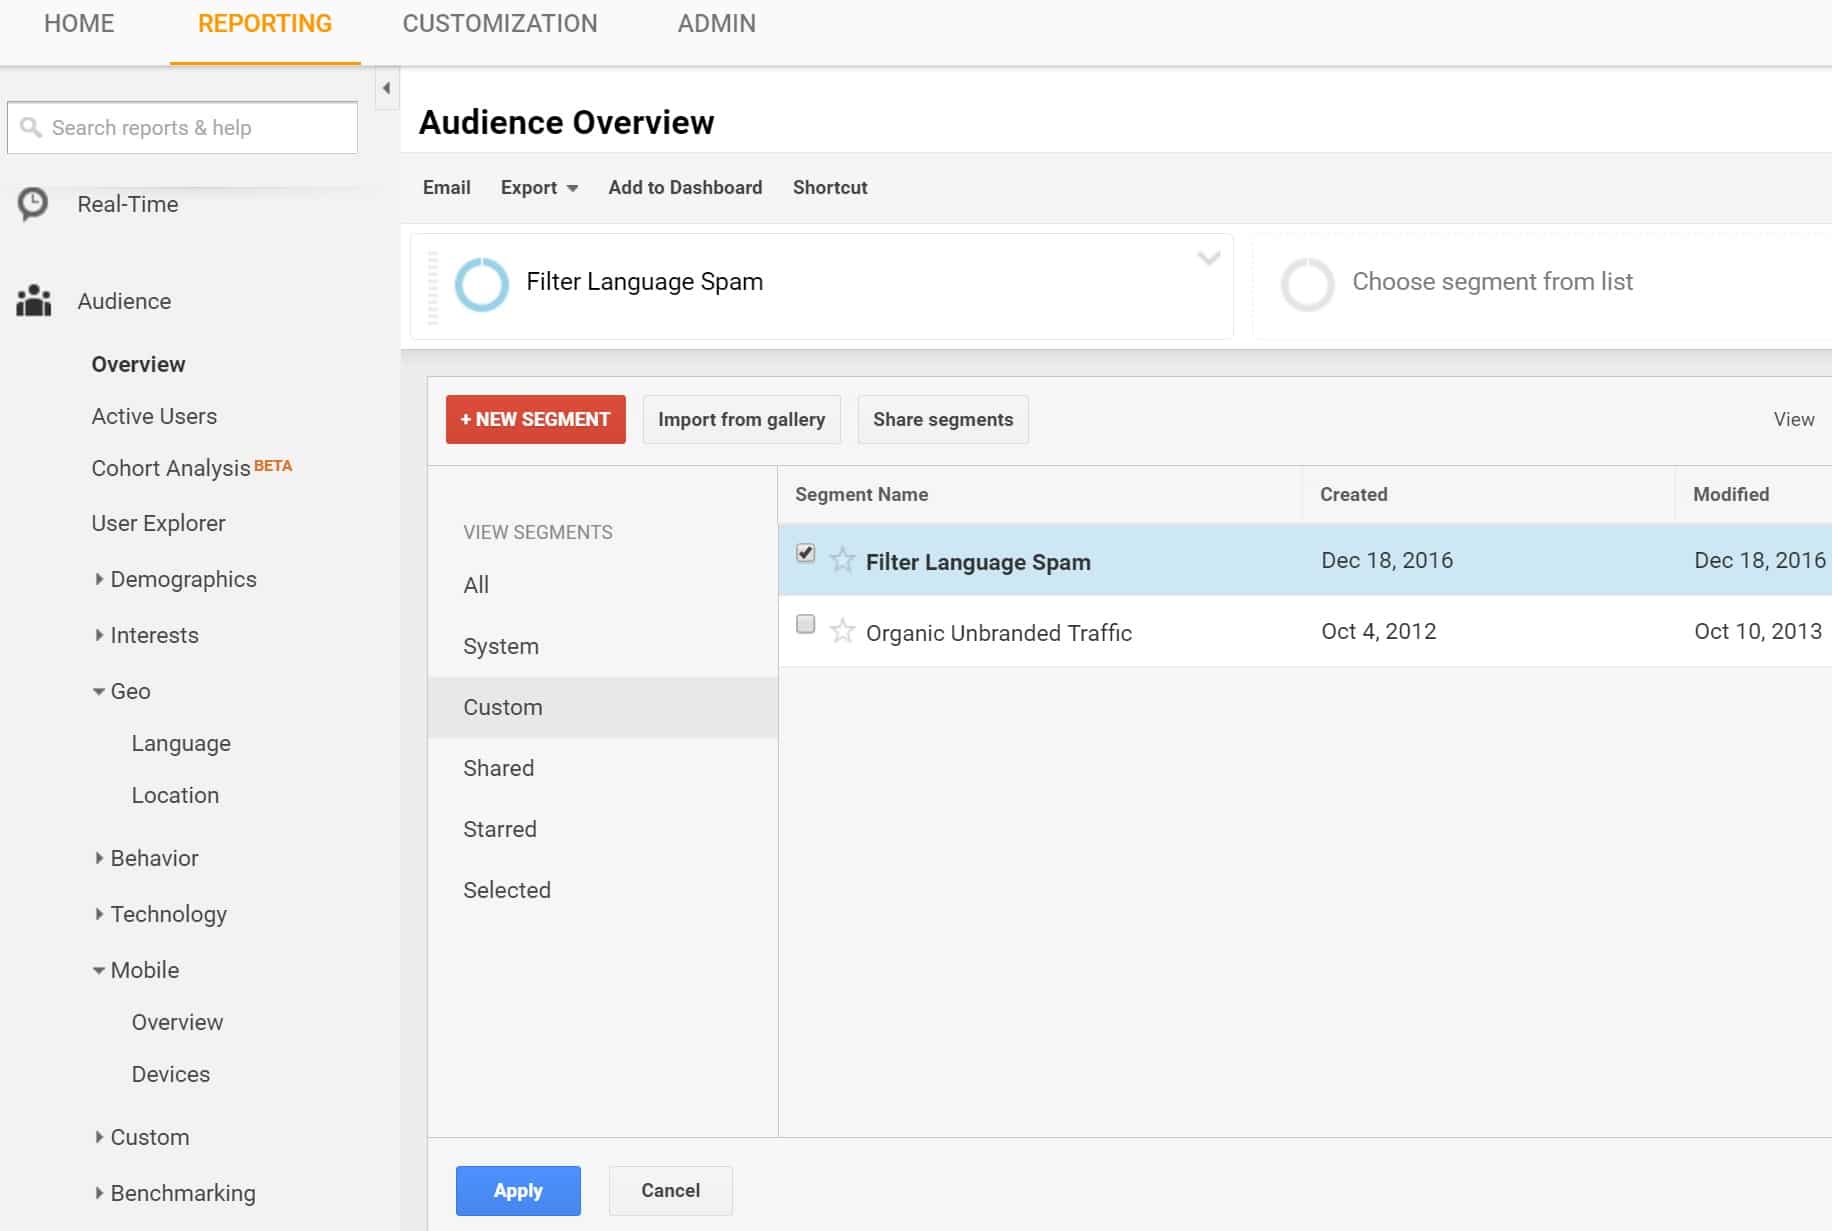Switch to the CUSTOMIZATION tab
Screen dimensions: 1832x1231
501,23
